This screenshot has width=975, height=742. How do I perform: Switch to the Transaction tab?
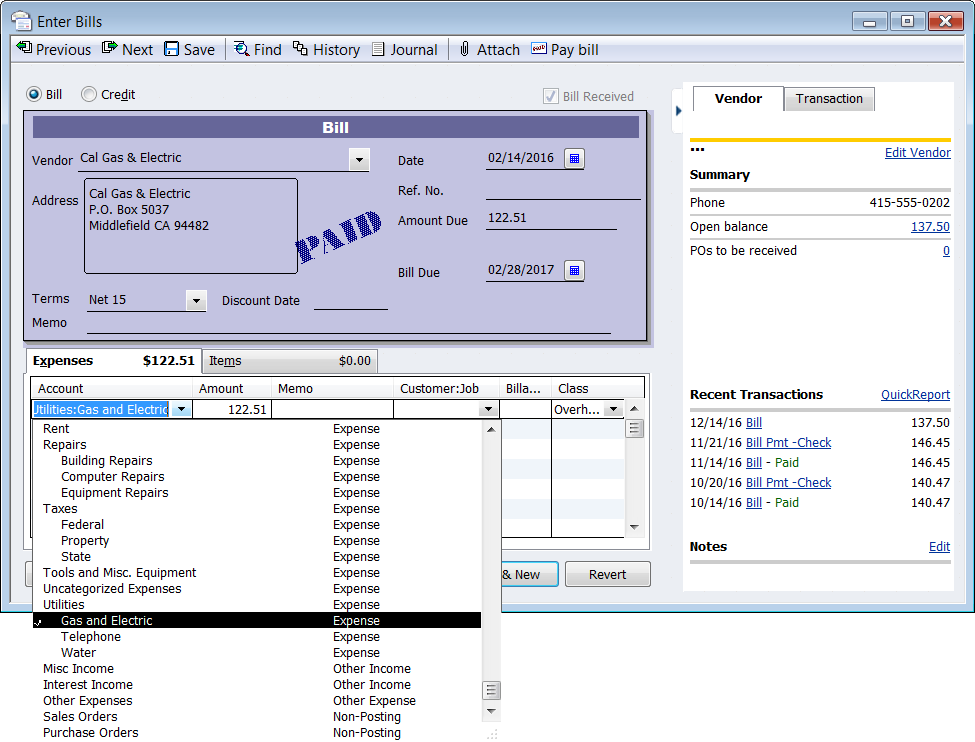tap(829, 99)
